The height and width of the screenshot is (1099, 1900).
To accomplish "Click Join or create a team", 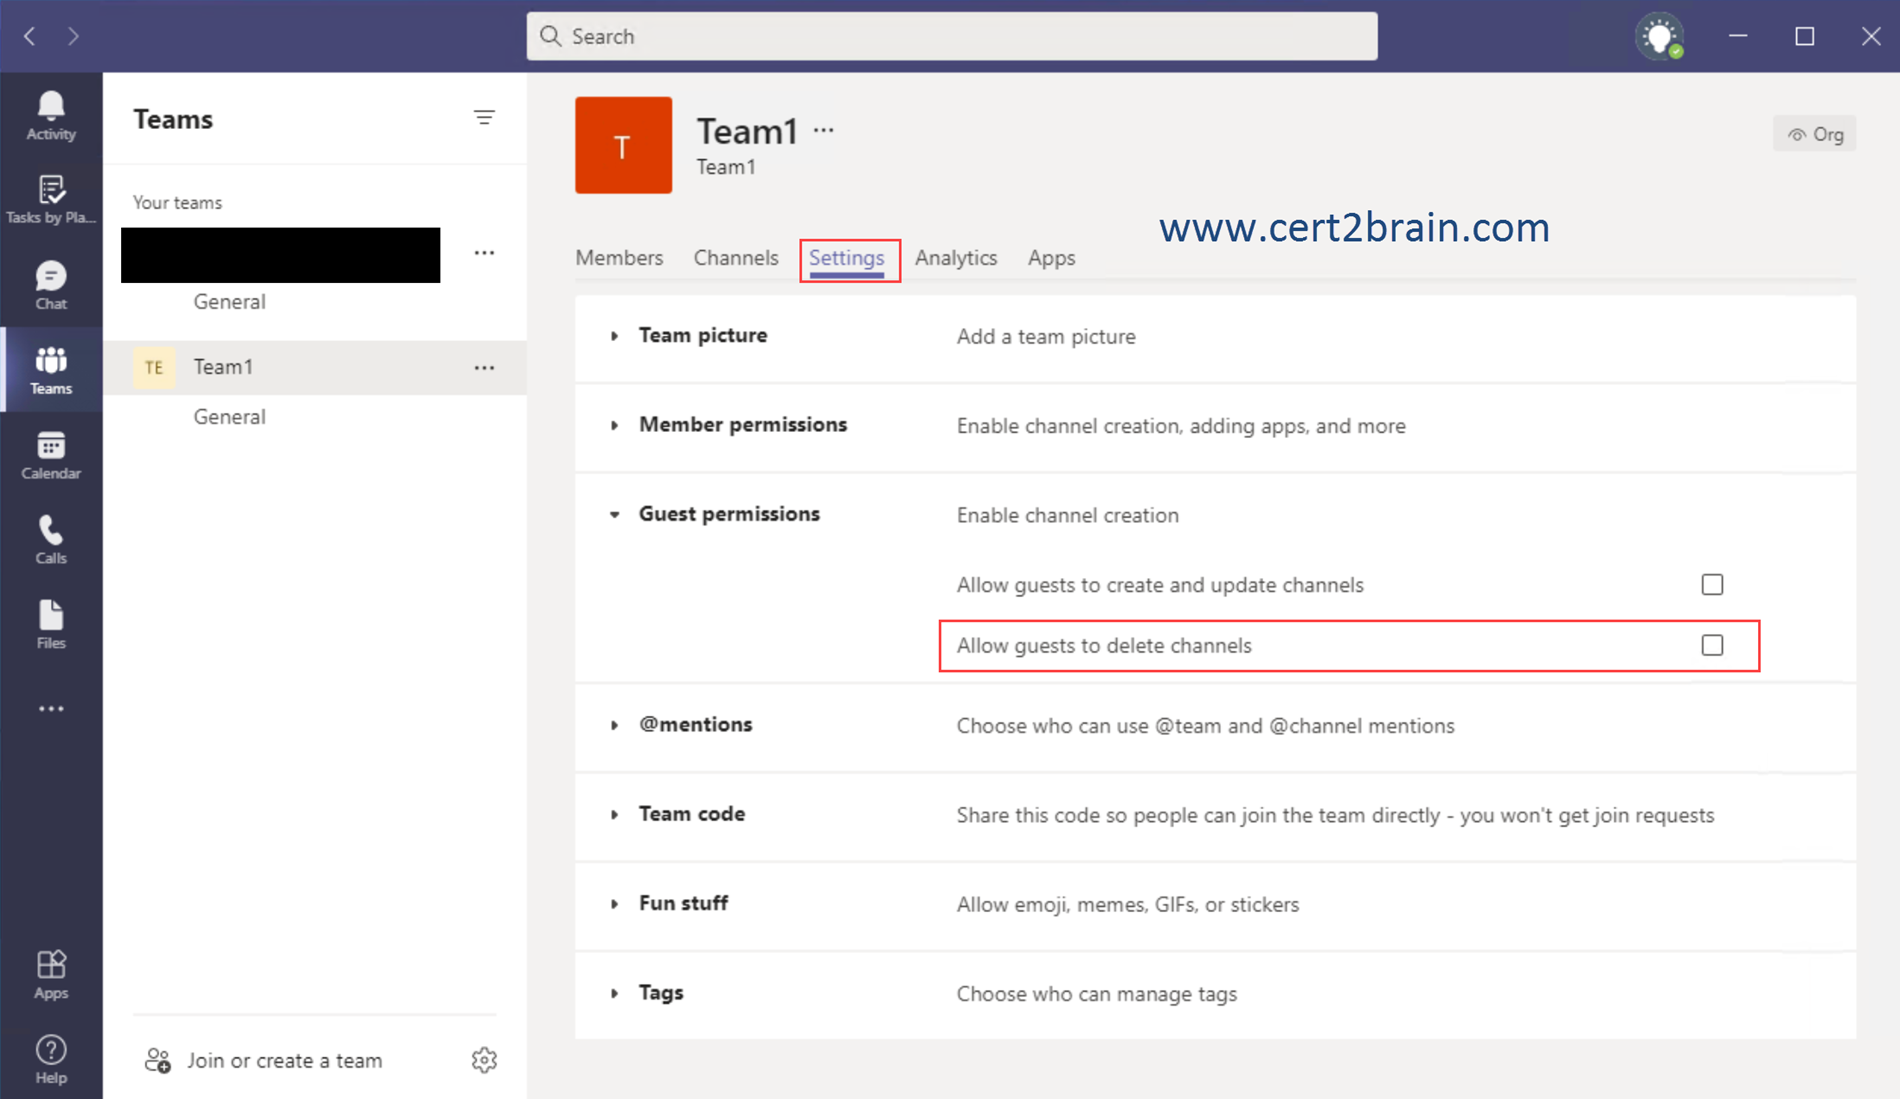I will tap(264, 1060).
